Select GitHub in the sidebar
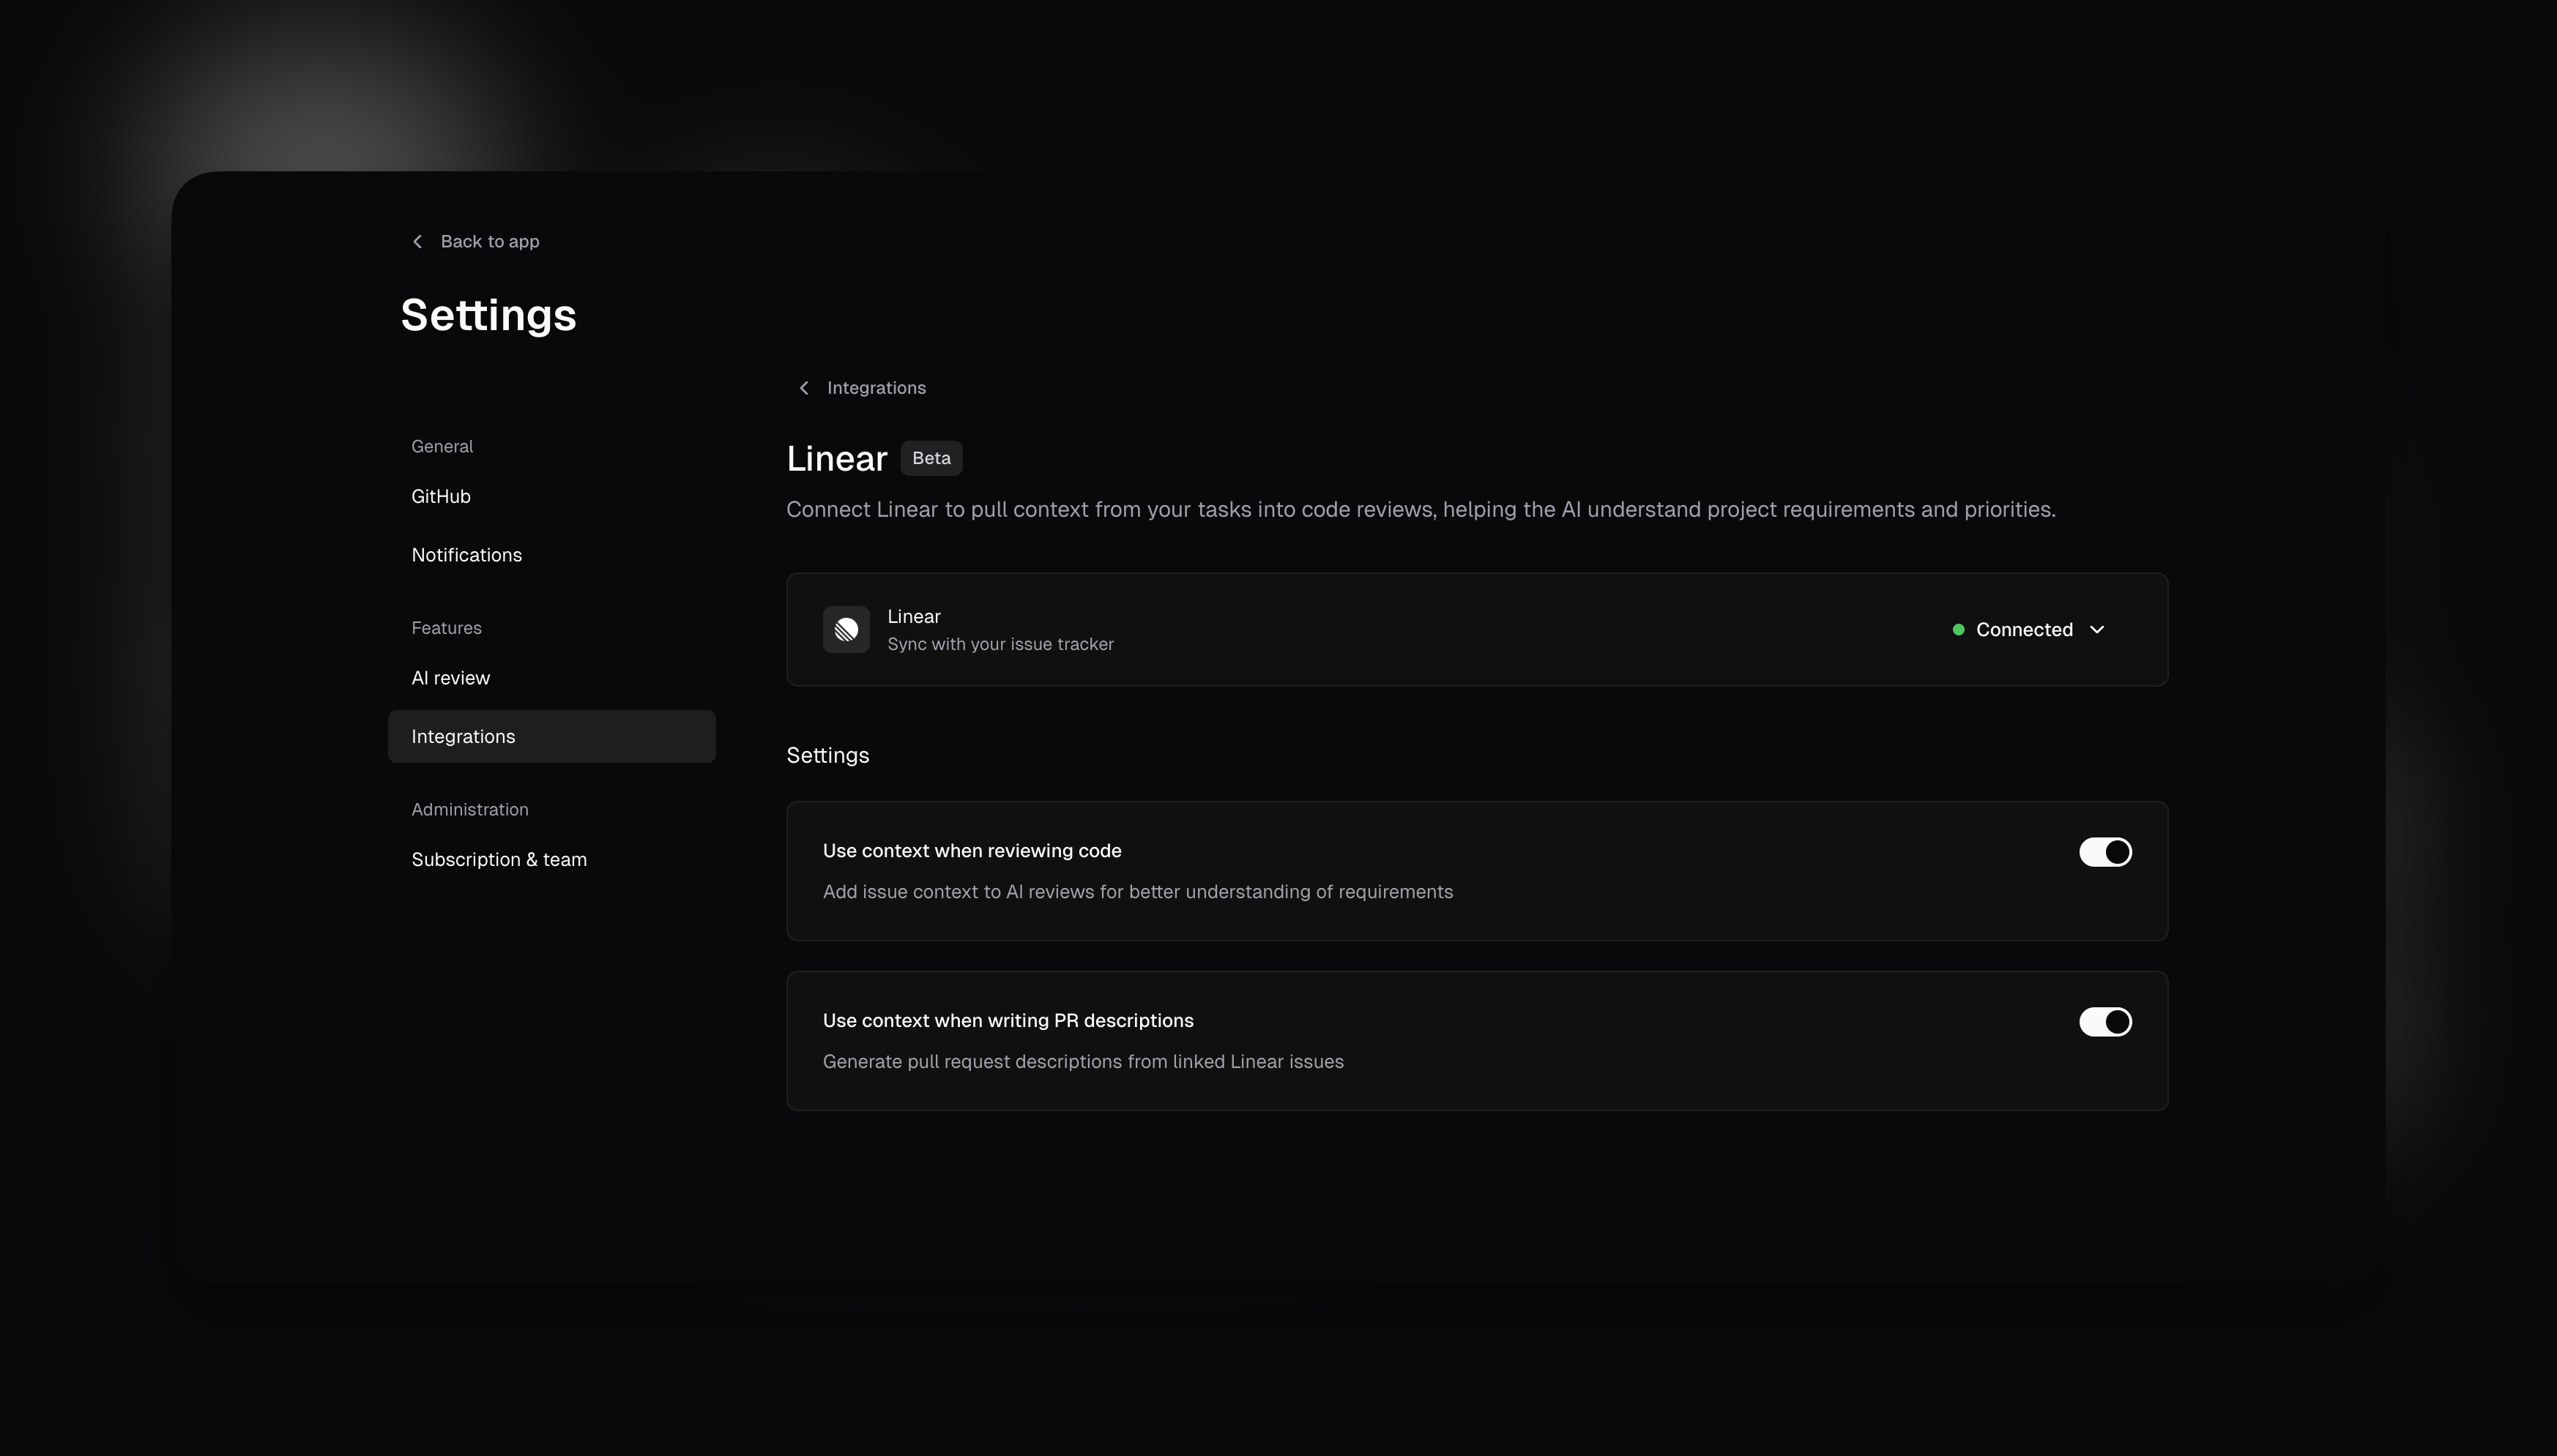Image resolution: width=2557 pixels, height=1456 pixels. (x=441, y=496)
